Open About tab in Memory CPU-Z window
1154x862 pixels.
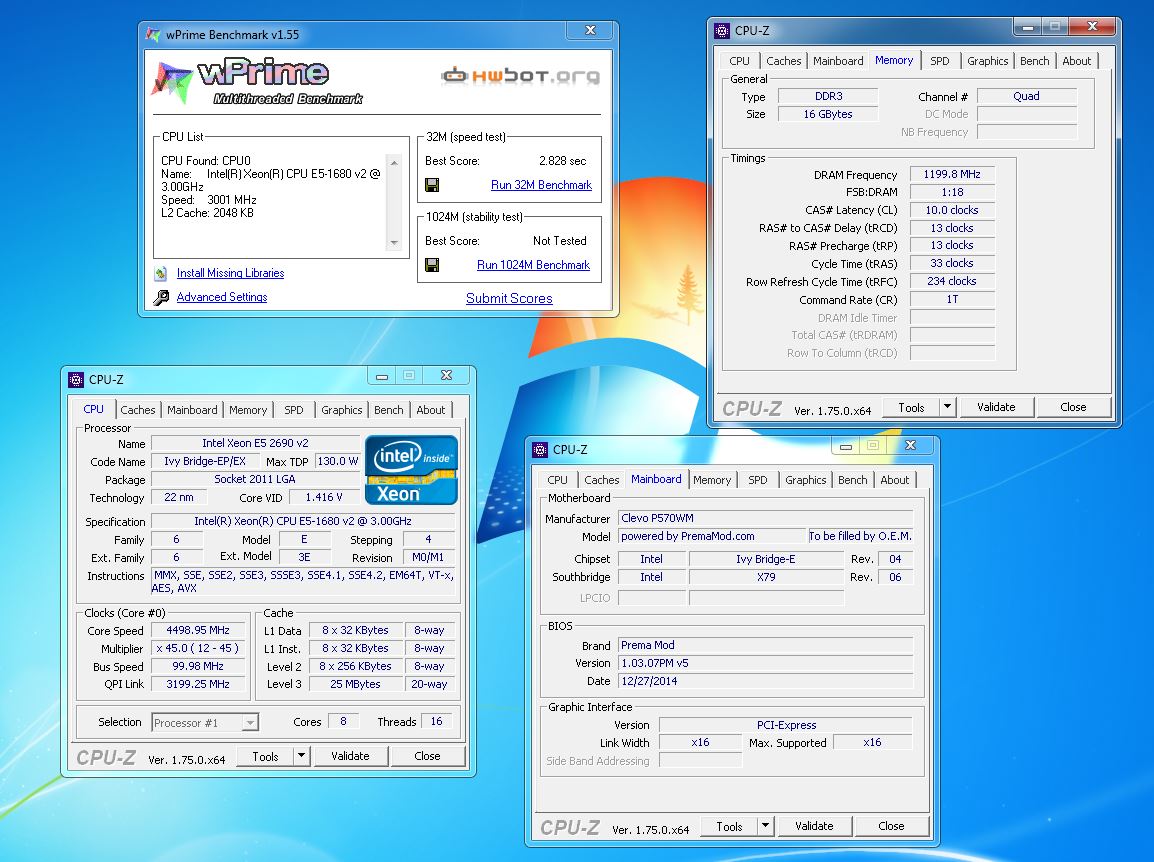click(1076, 61)
